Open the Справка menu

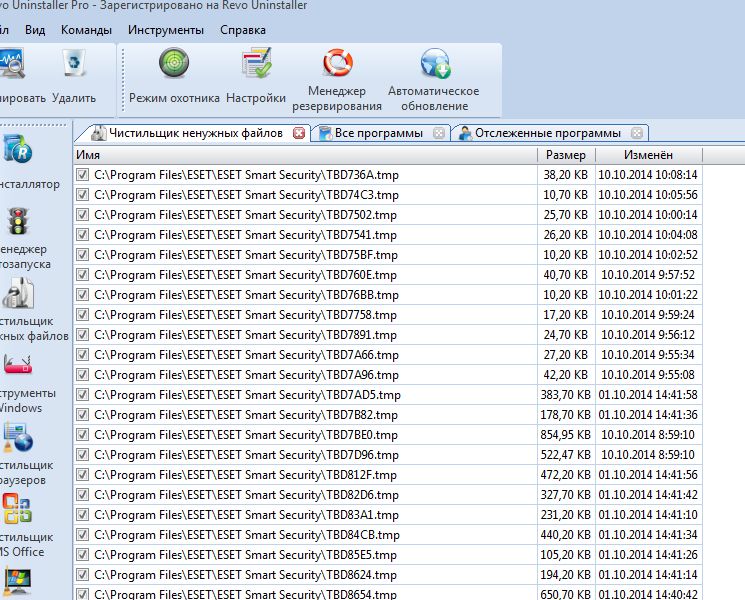[x=243, y=30]
